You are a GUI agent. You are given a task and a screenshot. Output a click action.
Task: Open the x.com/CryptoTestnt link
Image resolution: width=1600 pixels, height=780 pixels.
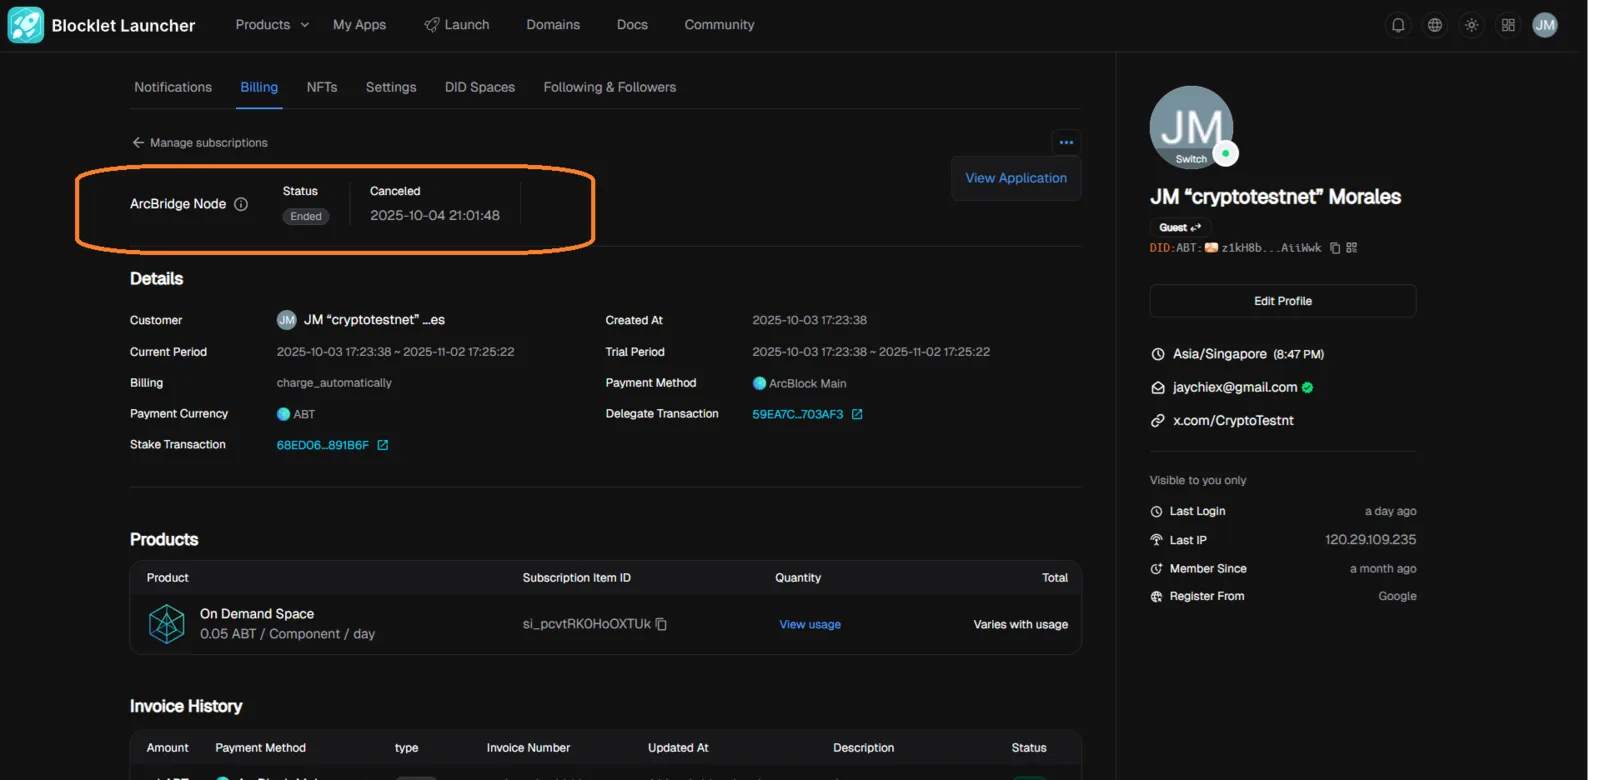[x=1233, y=421]
